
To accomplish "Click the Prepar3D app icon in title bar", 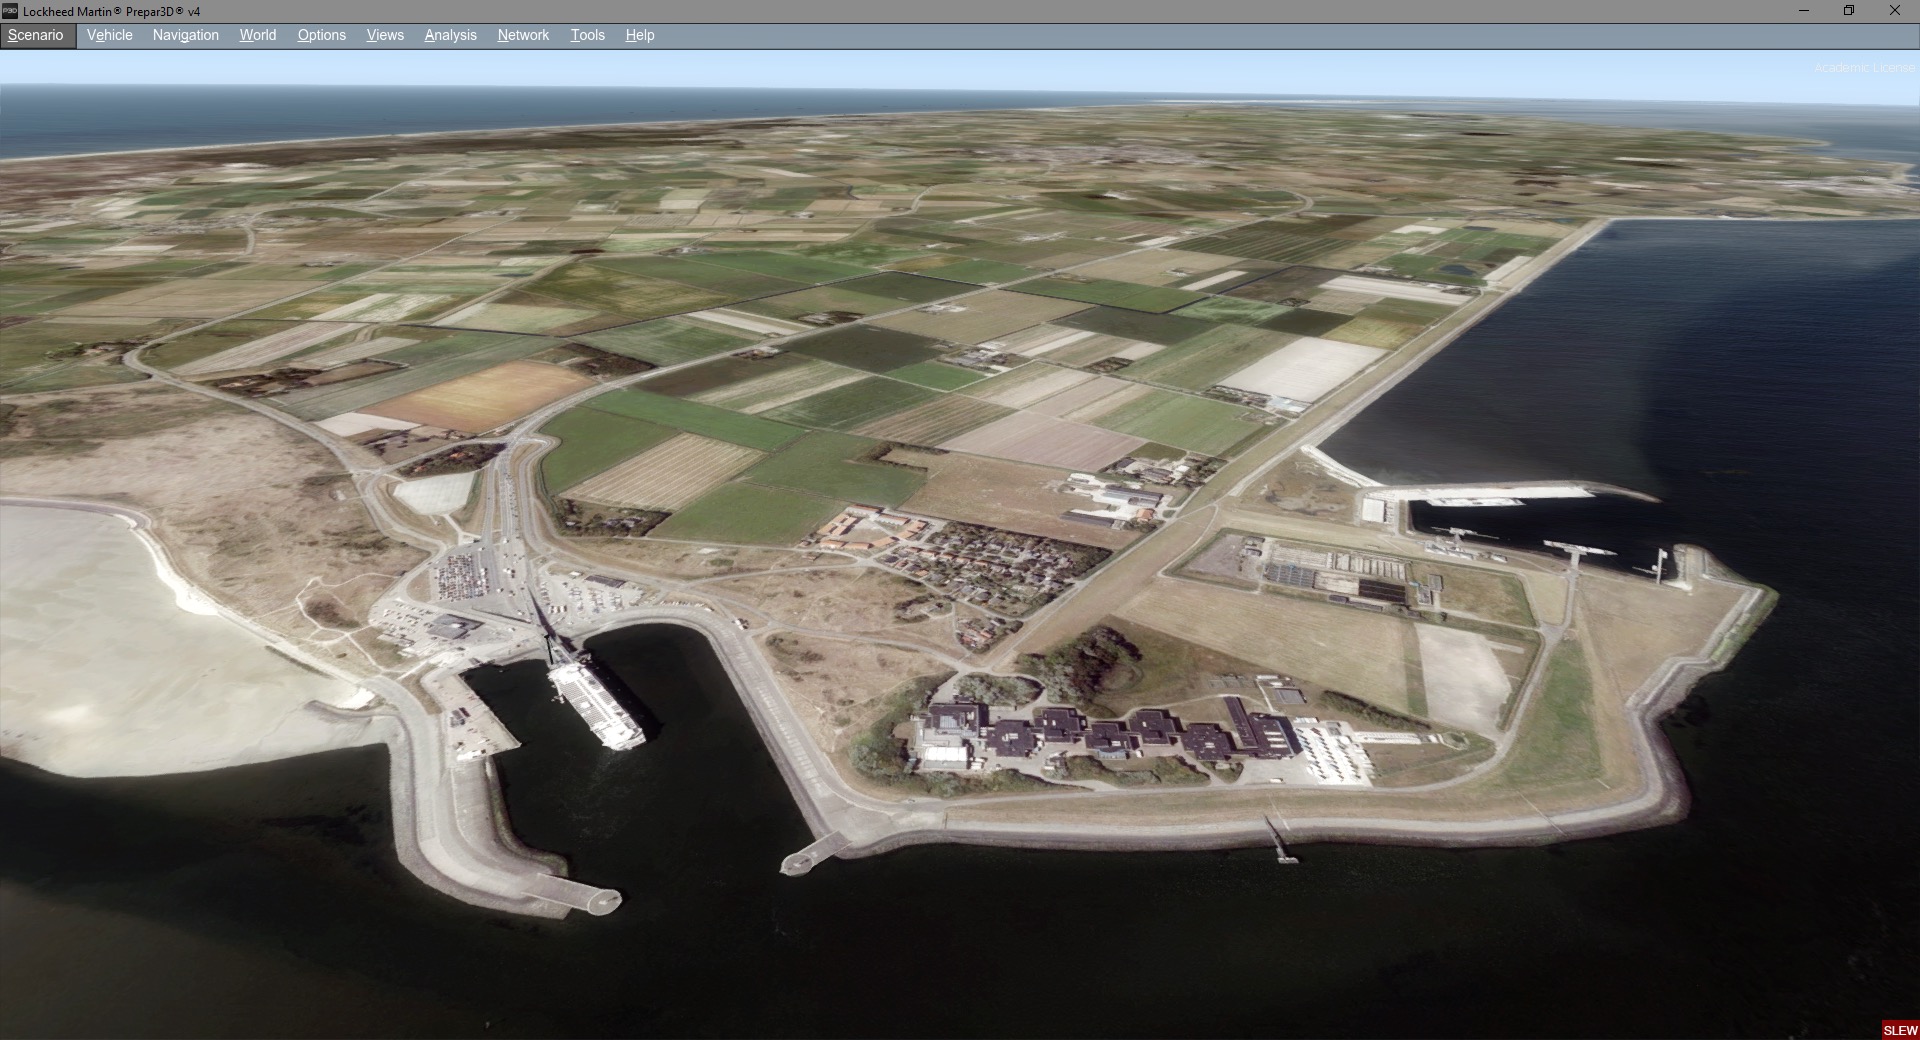I will 10,11.
